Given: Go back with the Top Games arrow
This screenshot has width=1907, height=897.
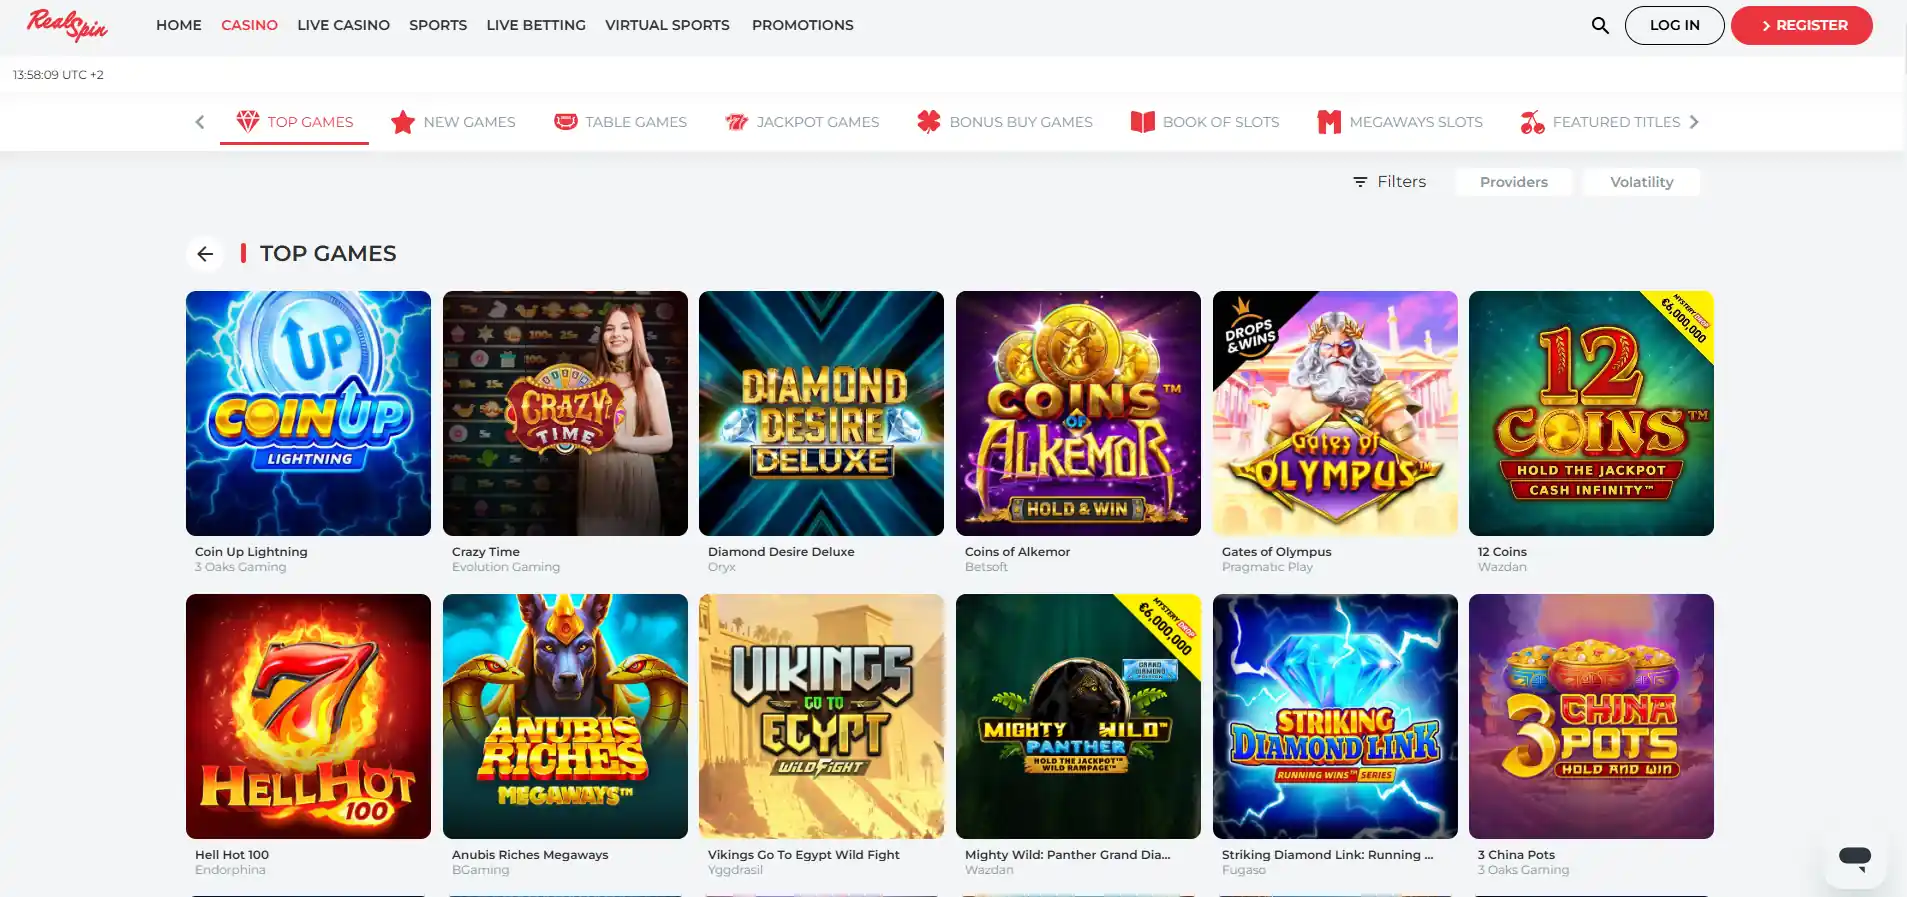Looking at the screenshot, I should (205, 254).
